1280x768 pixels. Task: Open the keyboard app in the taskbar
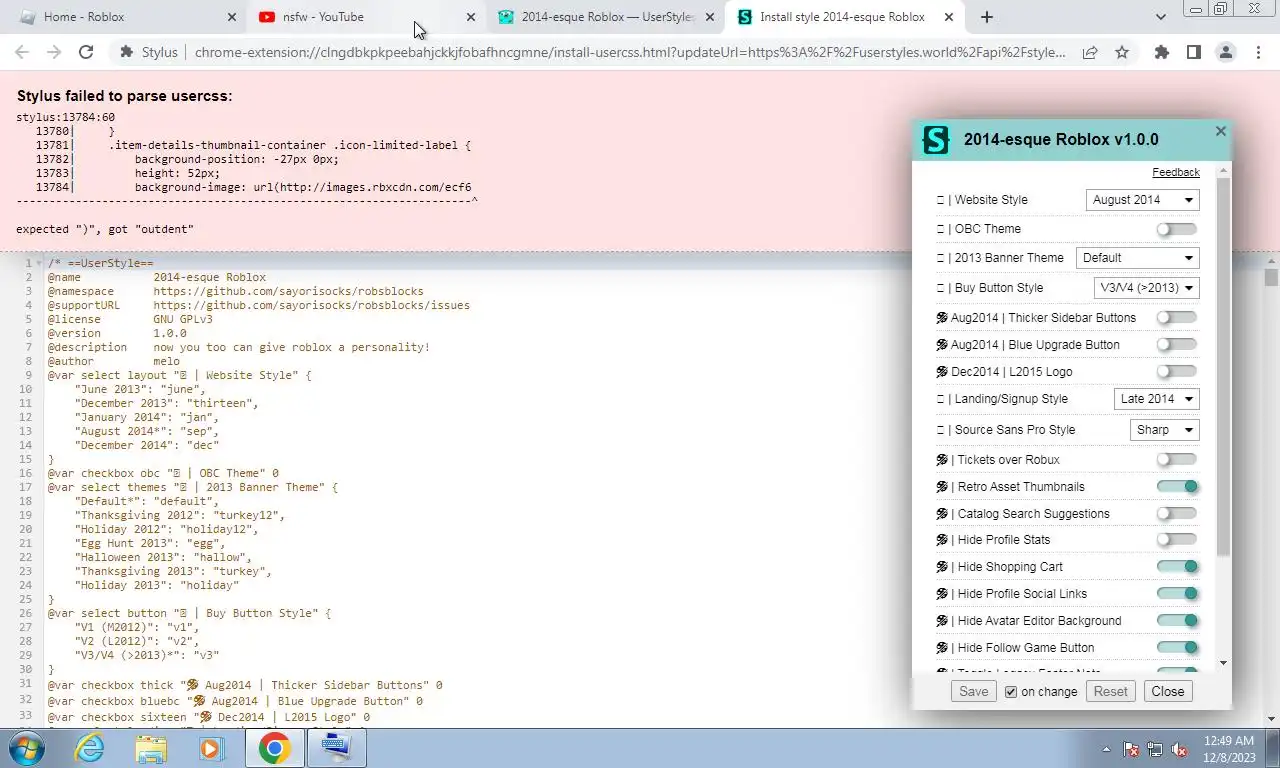point(335,748)
